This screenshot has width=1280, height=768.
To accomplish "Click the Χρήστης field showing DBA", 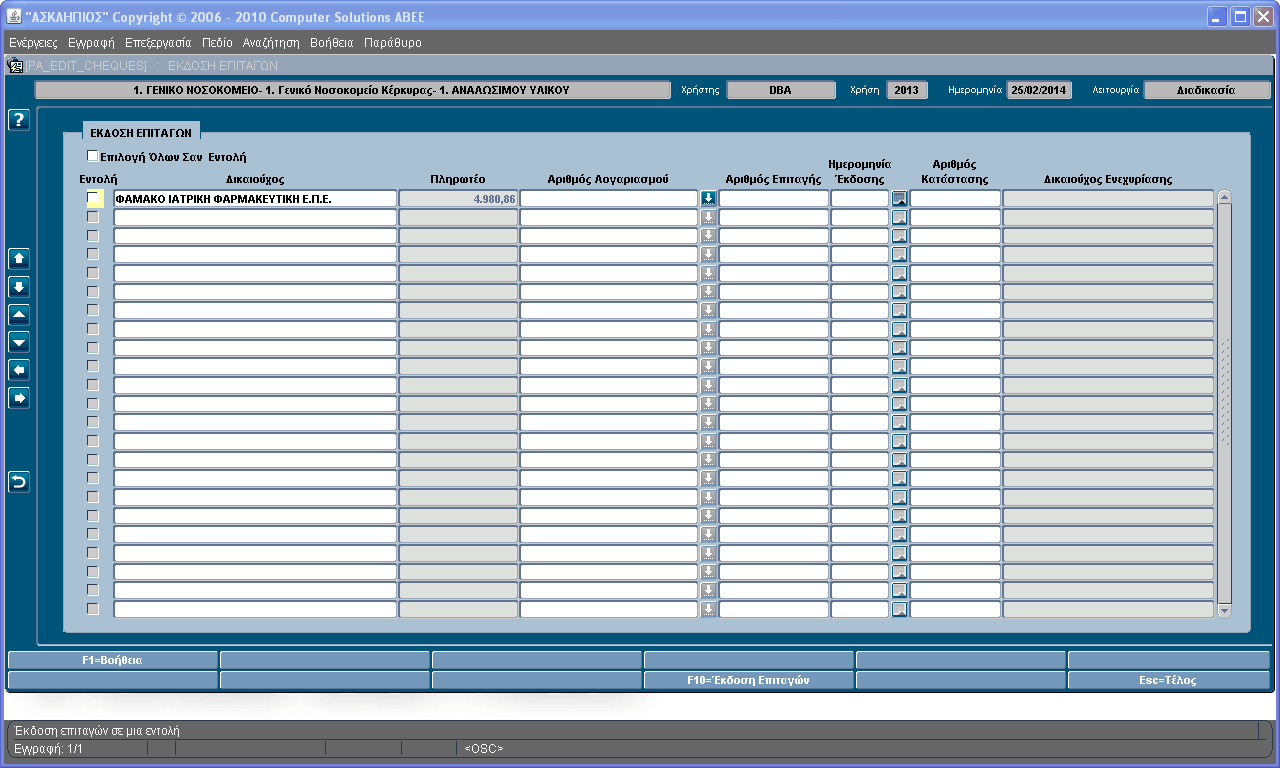I will pos(780,90).
